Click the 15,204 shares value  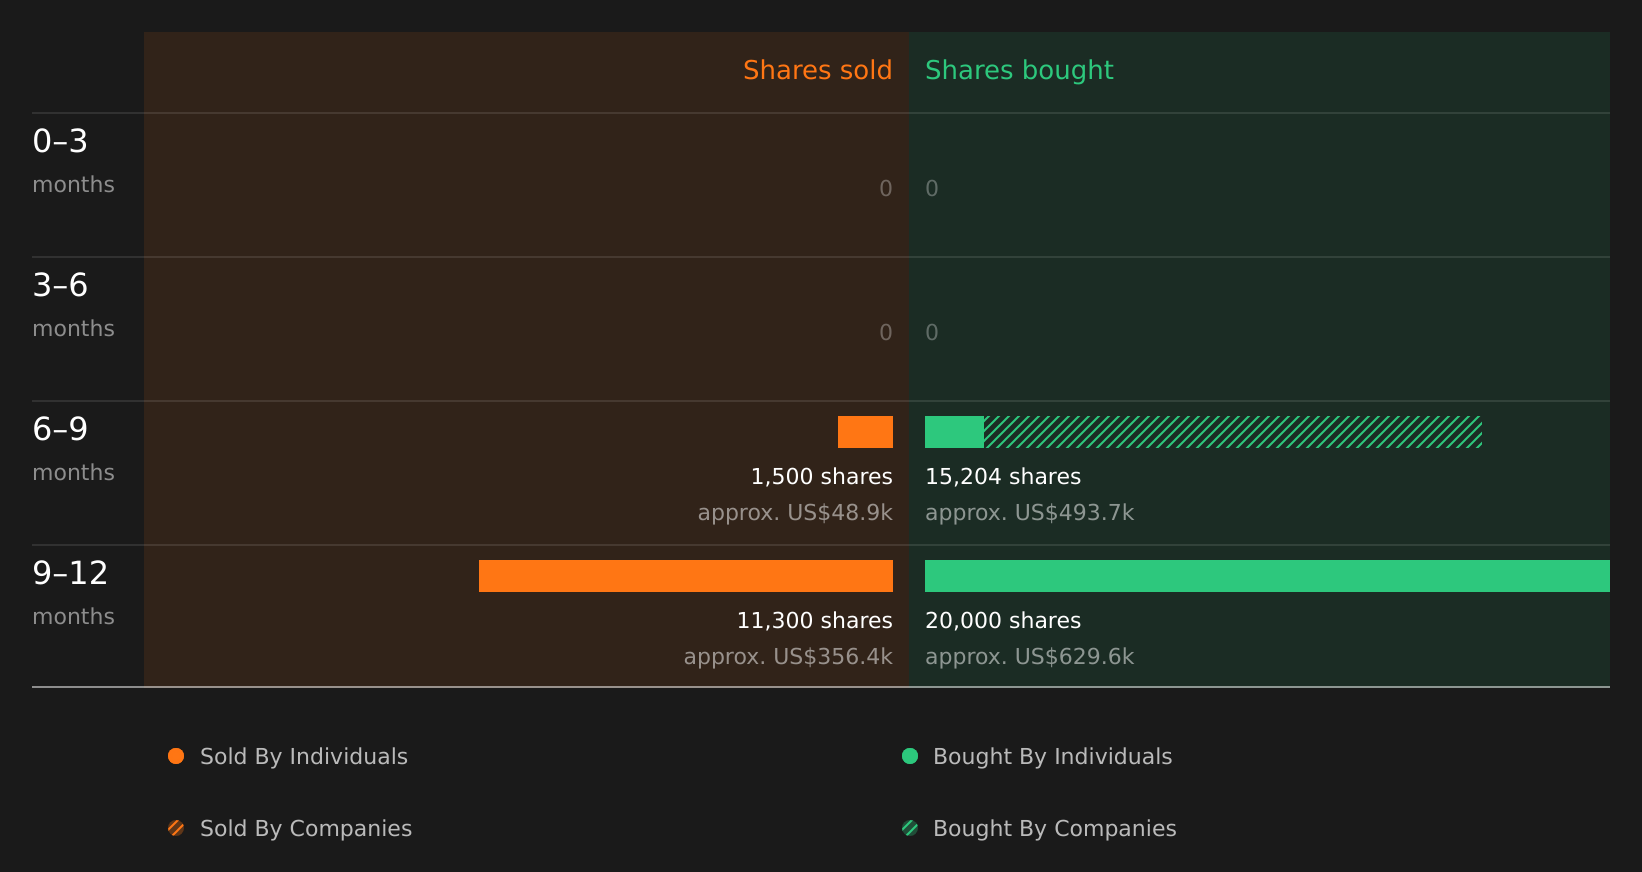(x=1003, y=477)
